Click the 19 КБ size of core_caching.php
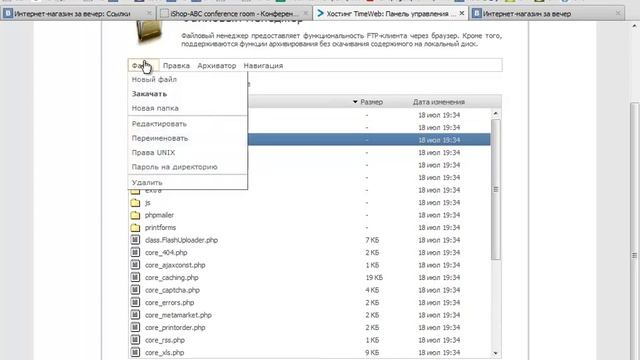This screenshot has height=360, width=640. pos(374,278)
